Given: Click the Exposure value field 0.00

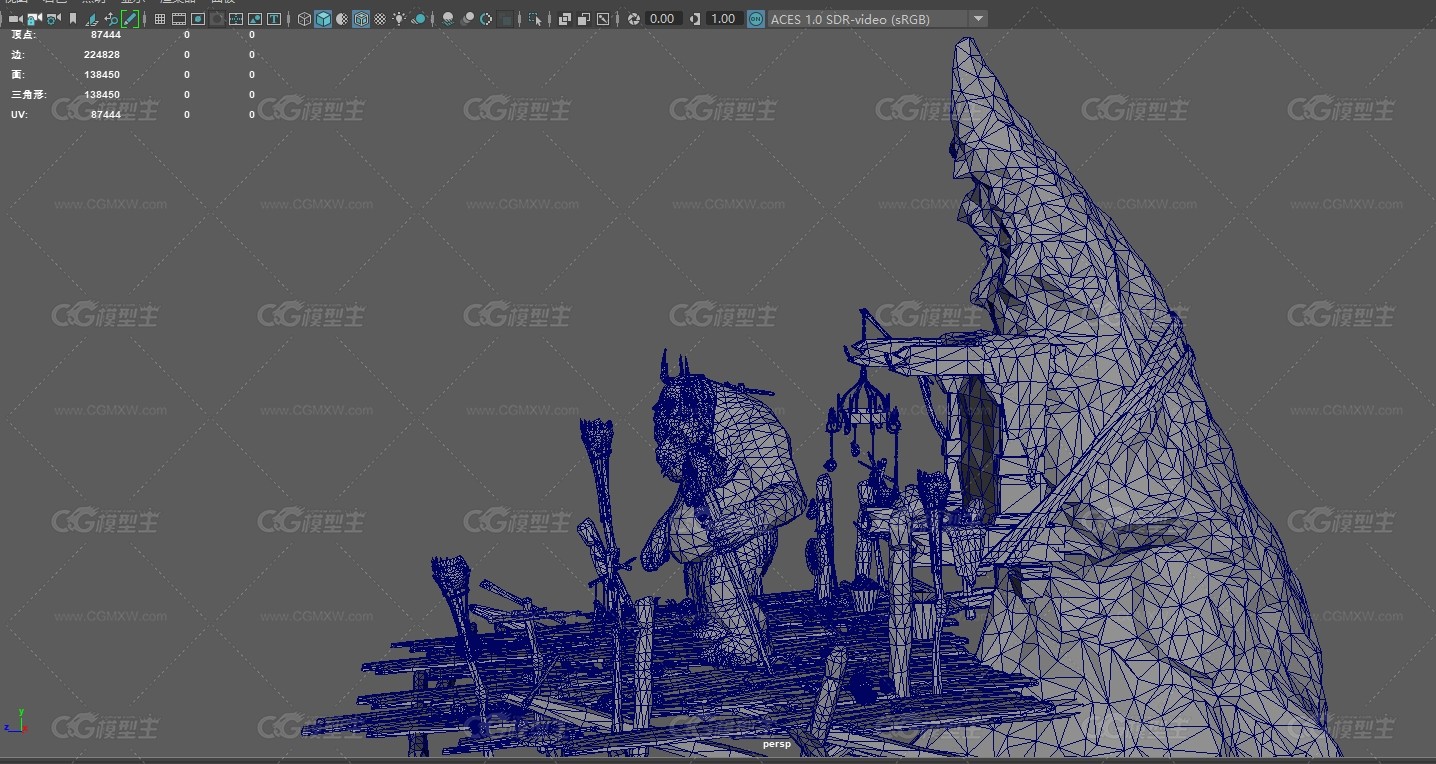Looking at the screenshot, I should coord(663,19).
